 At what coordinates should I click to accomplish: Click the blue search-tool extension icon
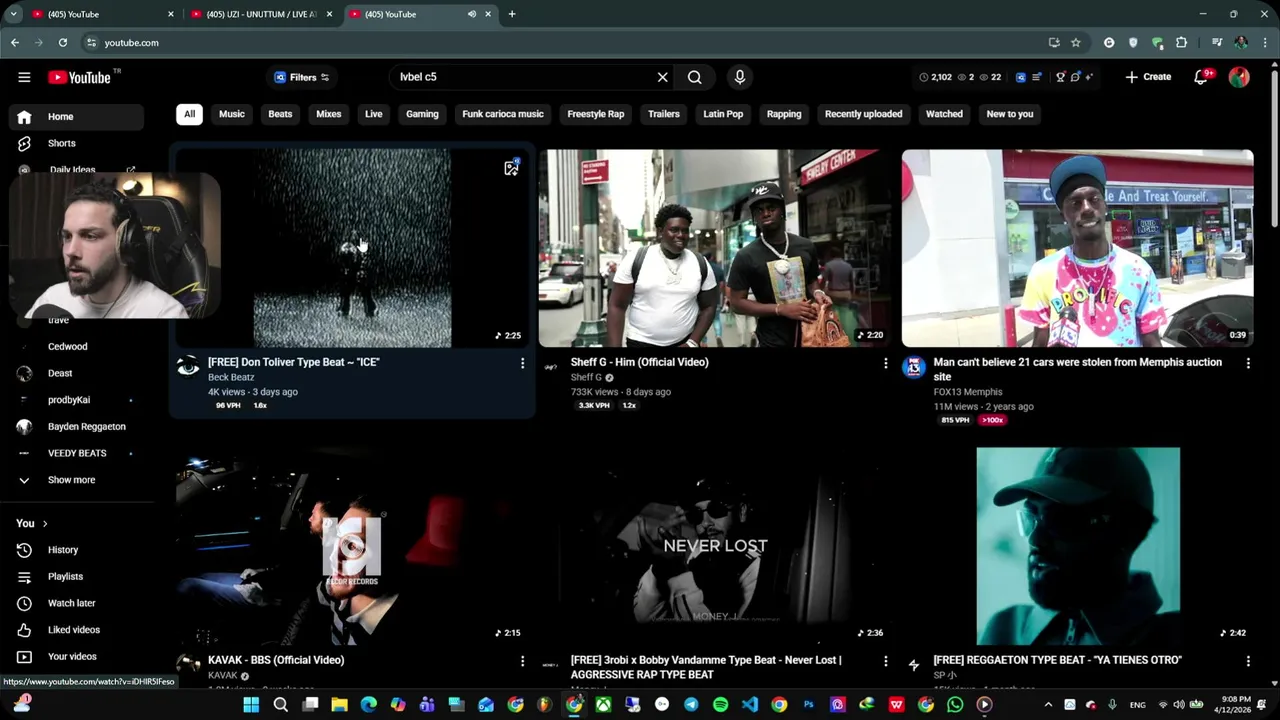1021,77
